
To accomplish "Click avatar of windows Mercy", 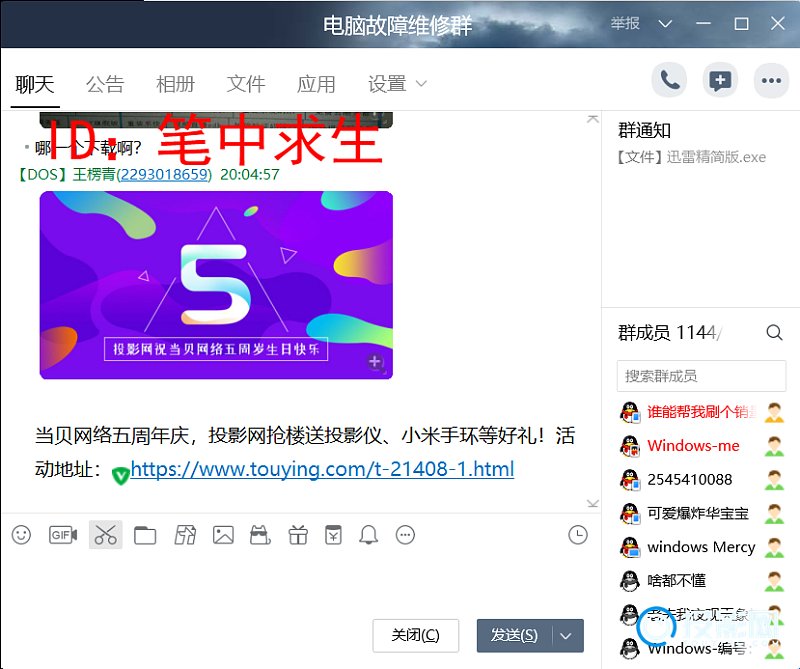I will [x=630, y=547].
